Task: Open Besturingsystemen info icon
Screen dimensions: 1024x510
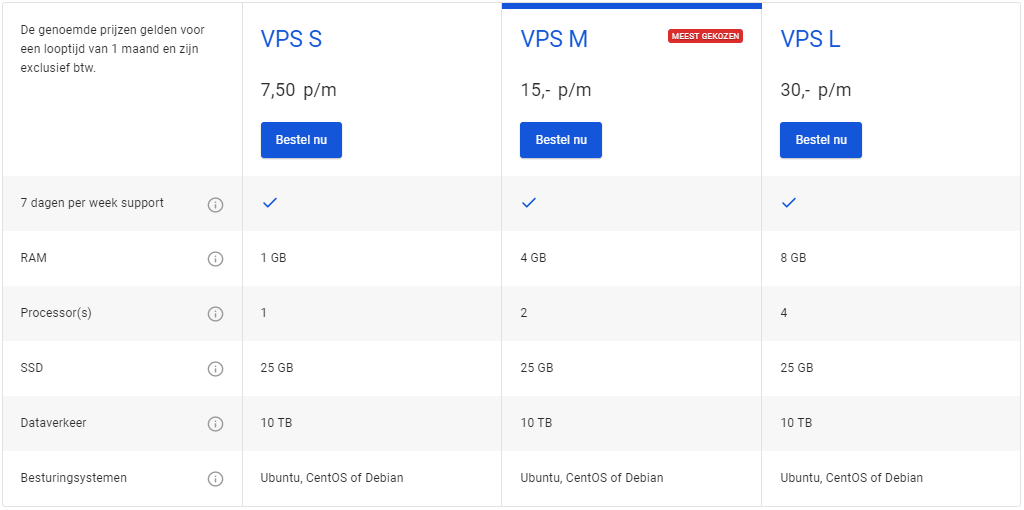Action: (215, 479)
